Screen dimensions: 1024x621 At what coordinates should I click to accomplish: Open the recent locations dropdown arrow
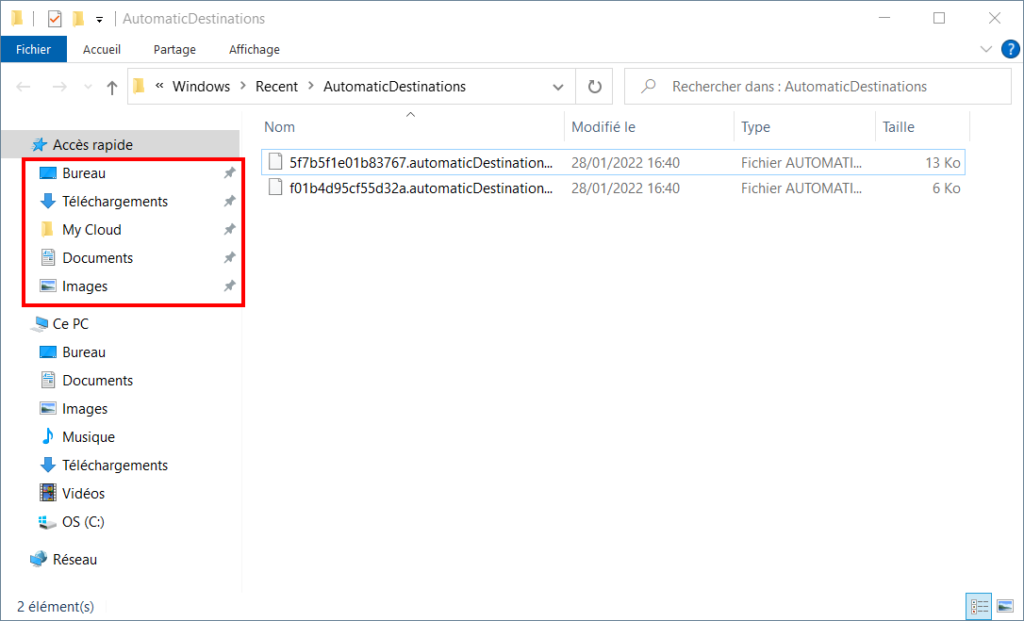point(88,87)
